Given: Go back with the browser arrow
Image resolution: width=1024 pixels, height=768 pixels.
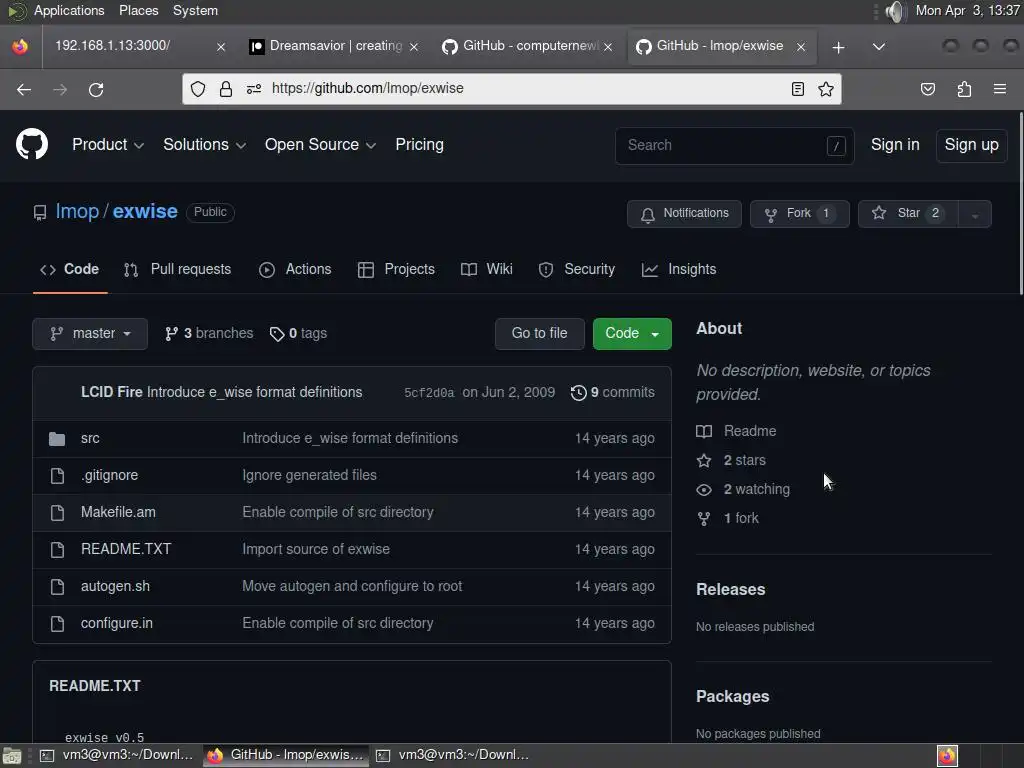Looking at the screenshot, I should 24,89.
